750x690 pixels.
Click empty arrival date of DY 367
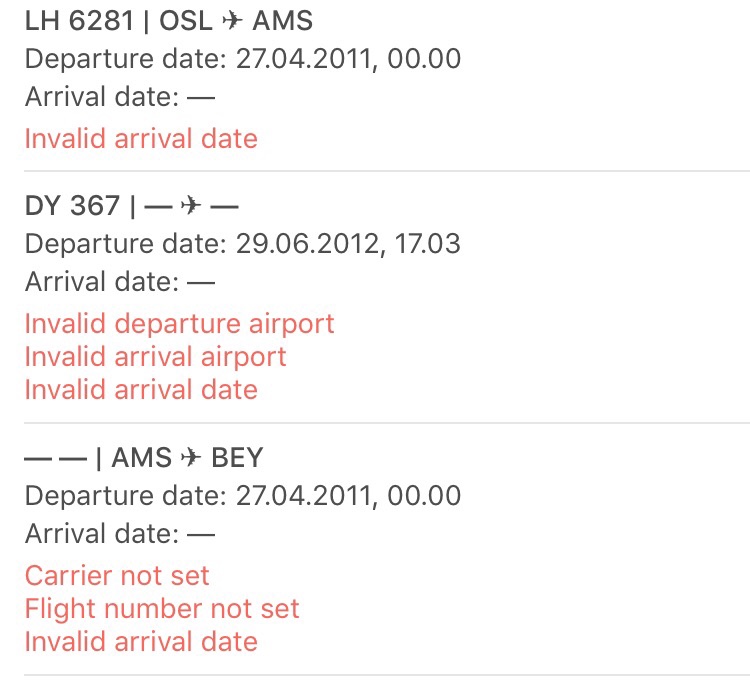[x=201, y=283]
